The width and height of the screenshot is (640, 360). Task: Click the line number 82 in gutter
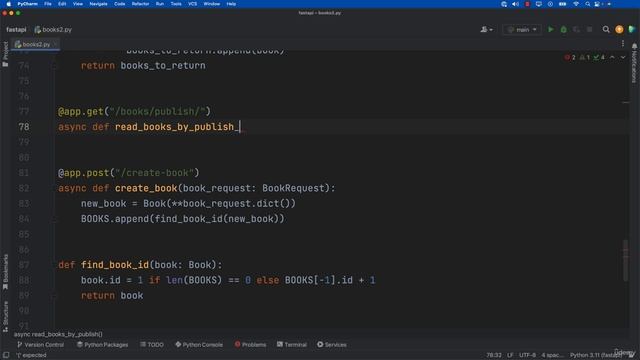coord(24,188)
